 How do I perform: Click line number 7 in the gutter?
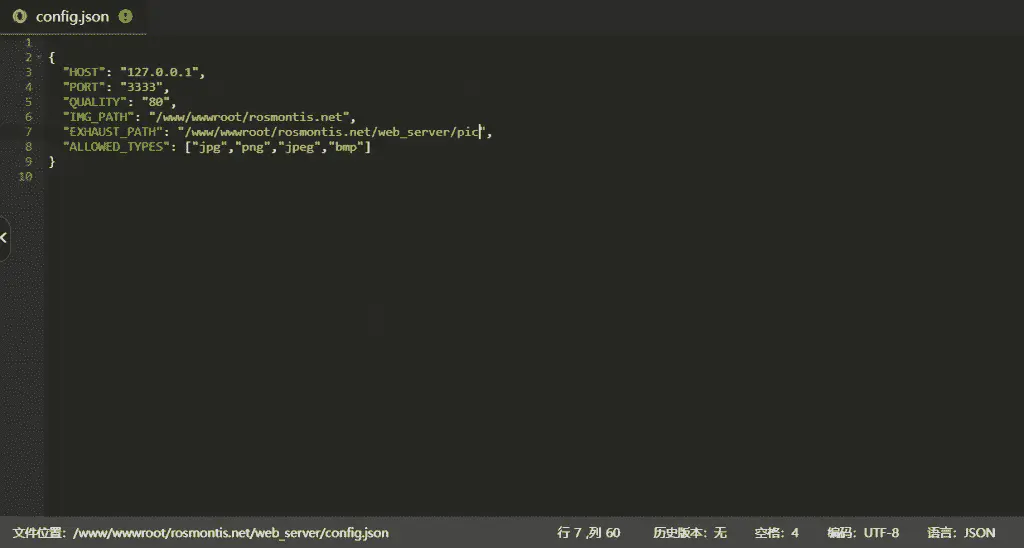pos(28,132)
